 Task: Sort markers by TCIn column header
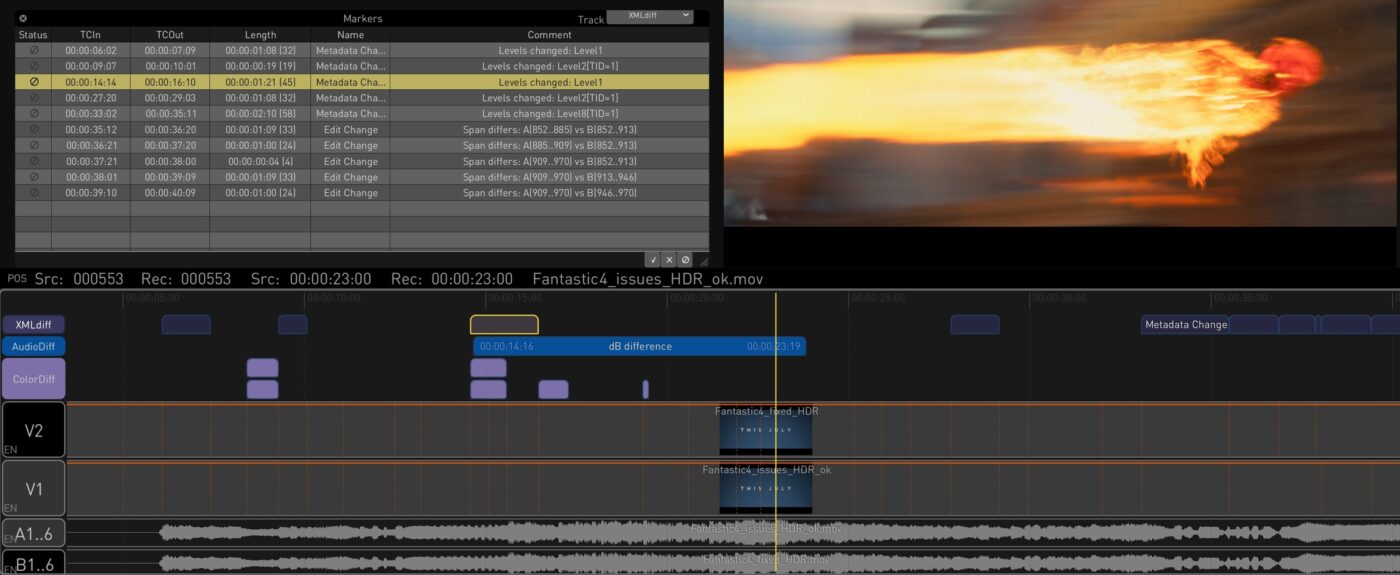coord(91,35)
